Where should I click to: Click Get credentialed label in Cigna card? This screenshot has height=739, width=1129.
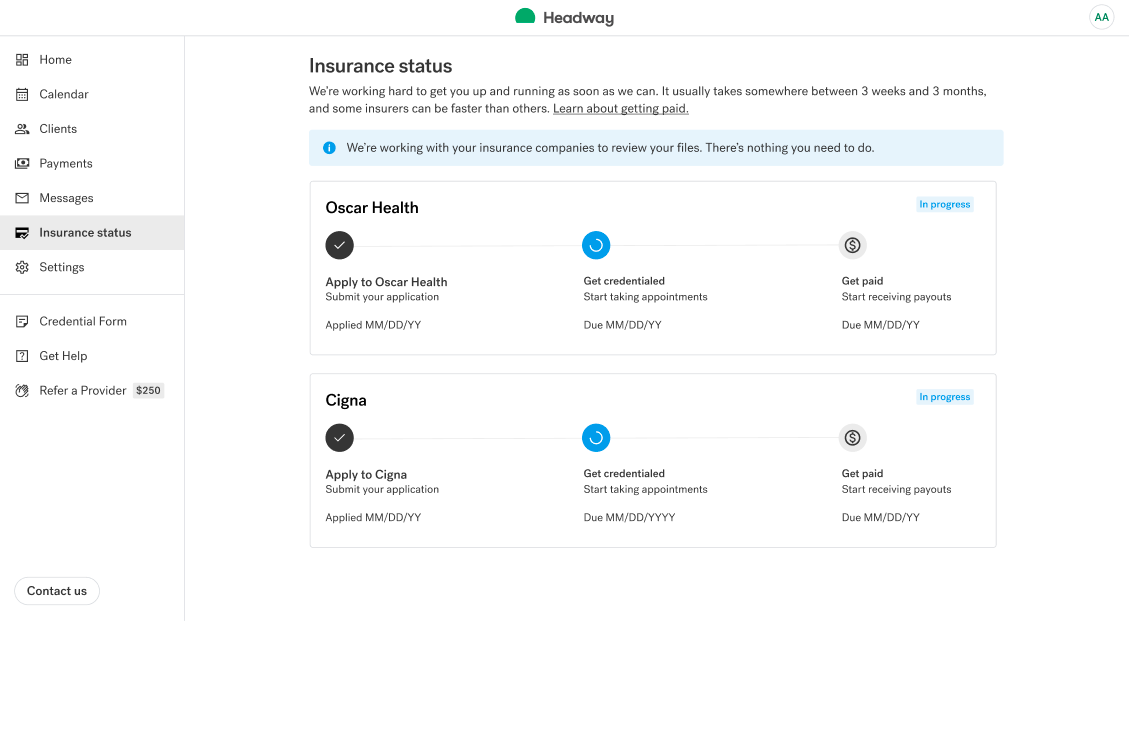(624, 473)
